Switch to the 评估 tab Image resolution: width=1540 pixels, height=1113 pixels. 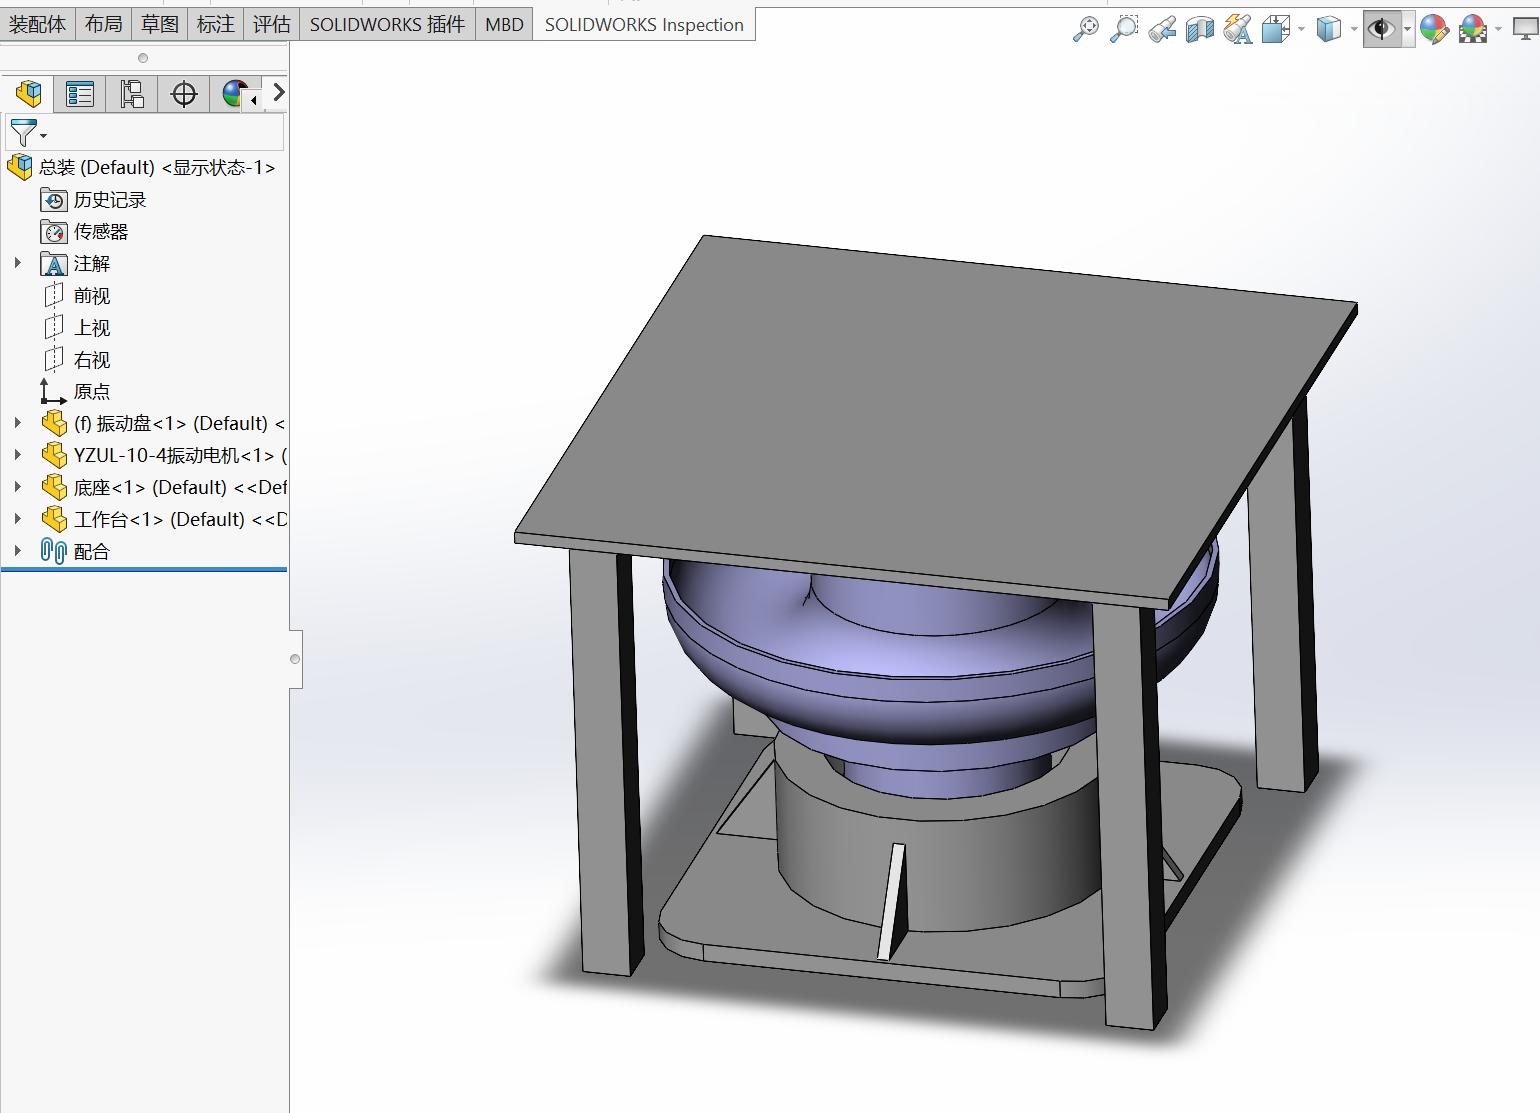point(271,24)
